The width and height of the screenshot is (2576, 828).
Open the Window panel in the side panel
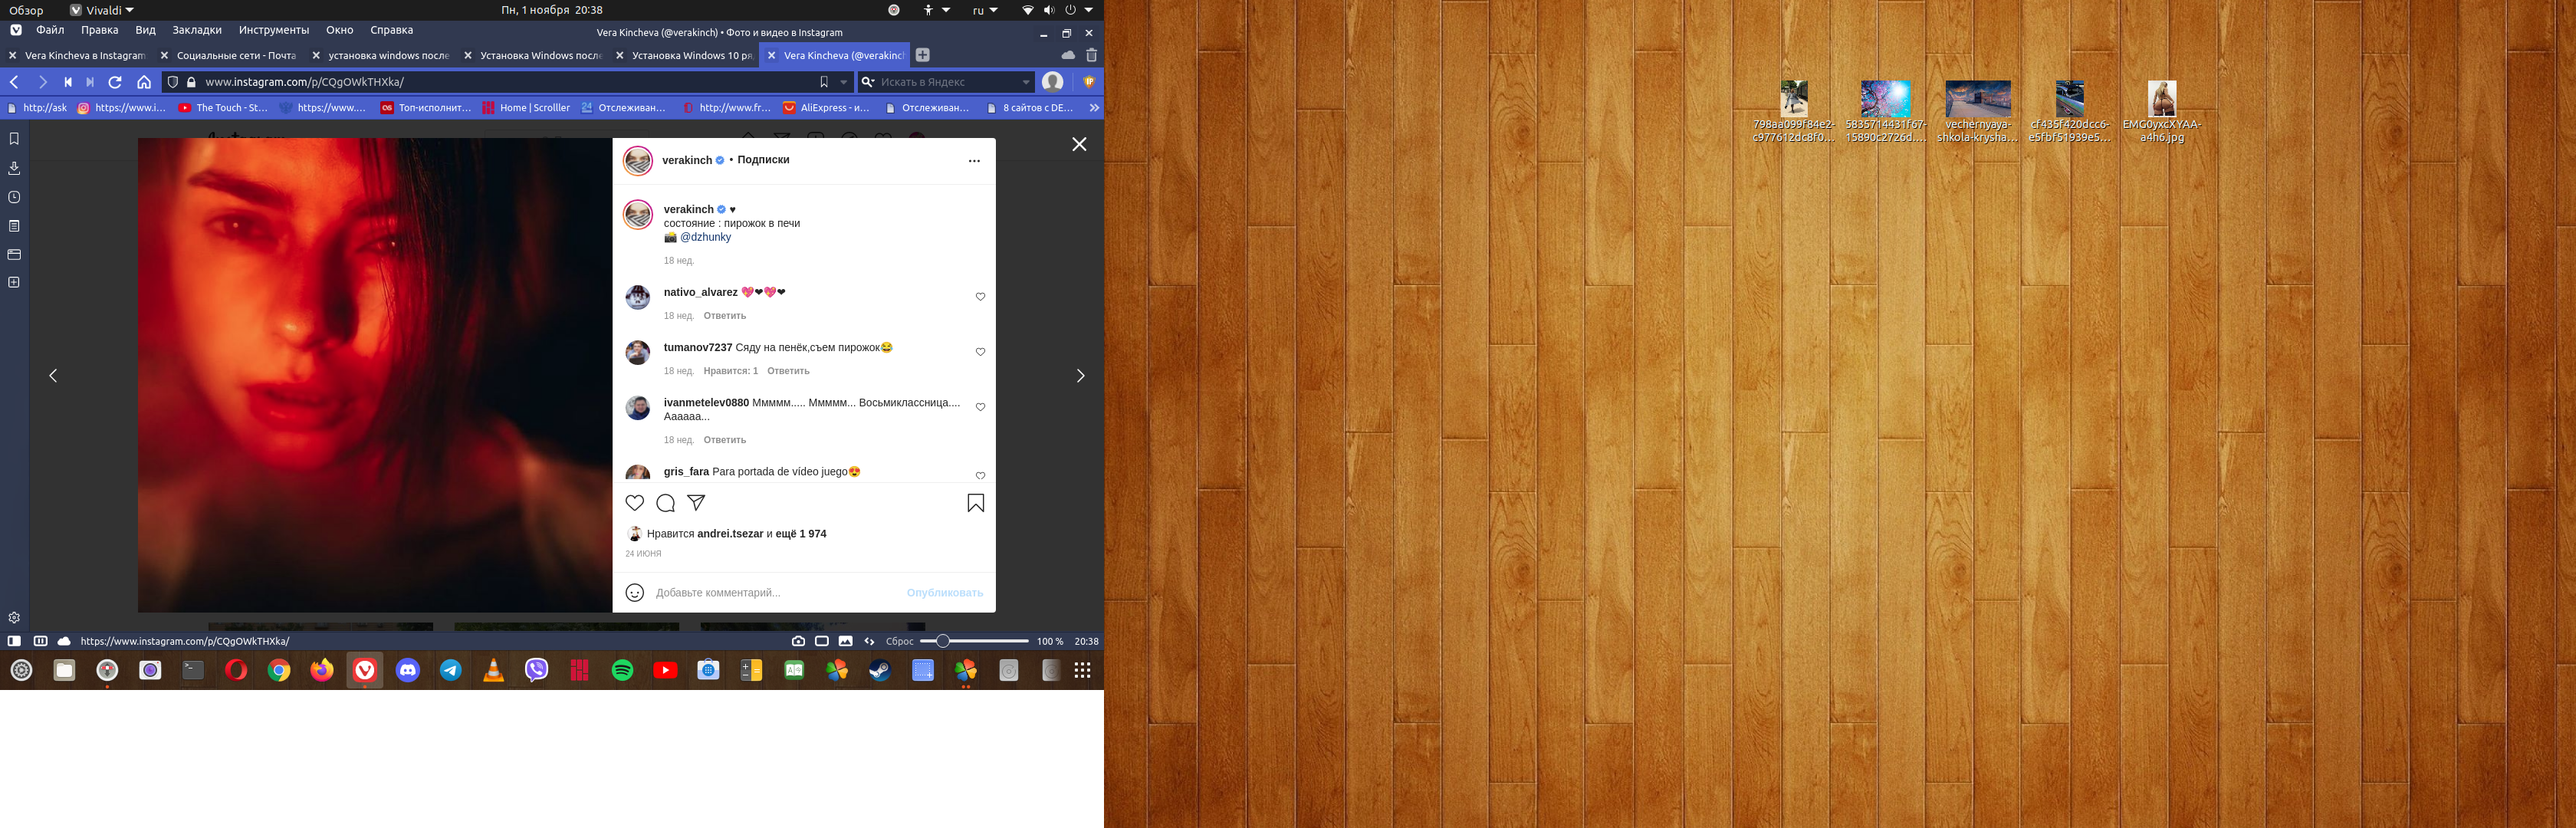pyautogui.click(x=14, y=254)
